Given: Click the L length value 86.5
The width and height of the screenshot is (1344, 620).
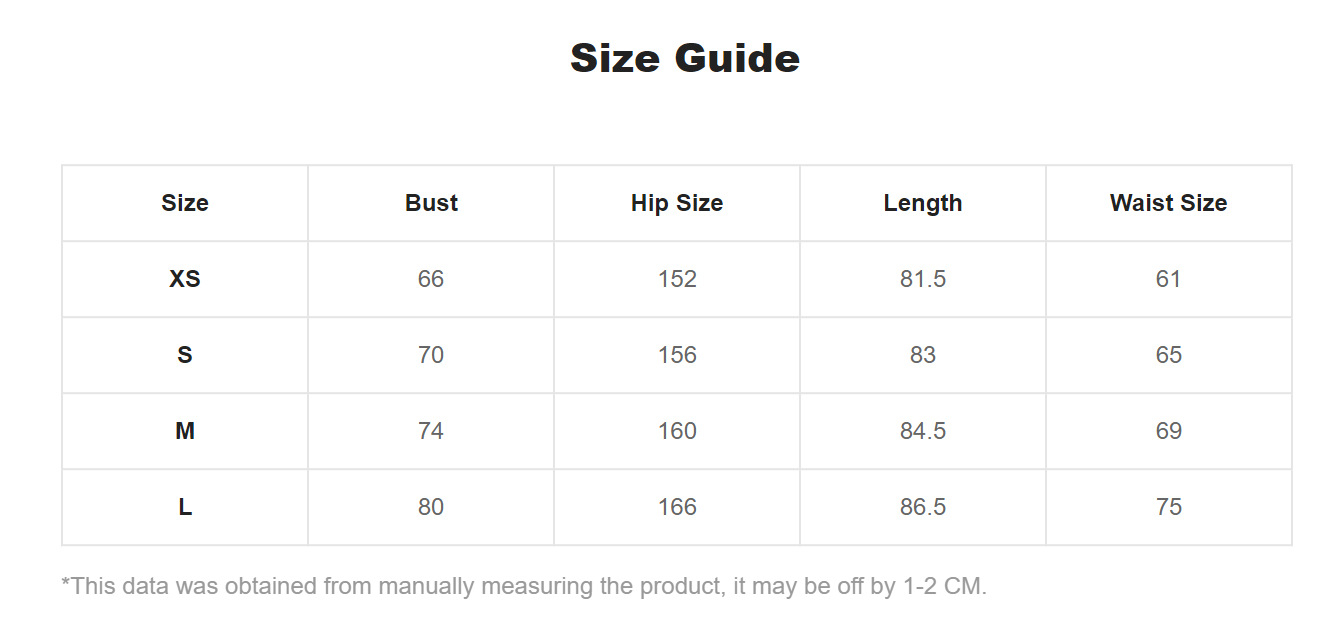Looking at the screenshot, I should point(923,507).
